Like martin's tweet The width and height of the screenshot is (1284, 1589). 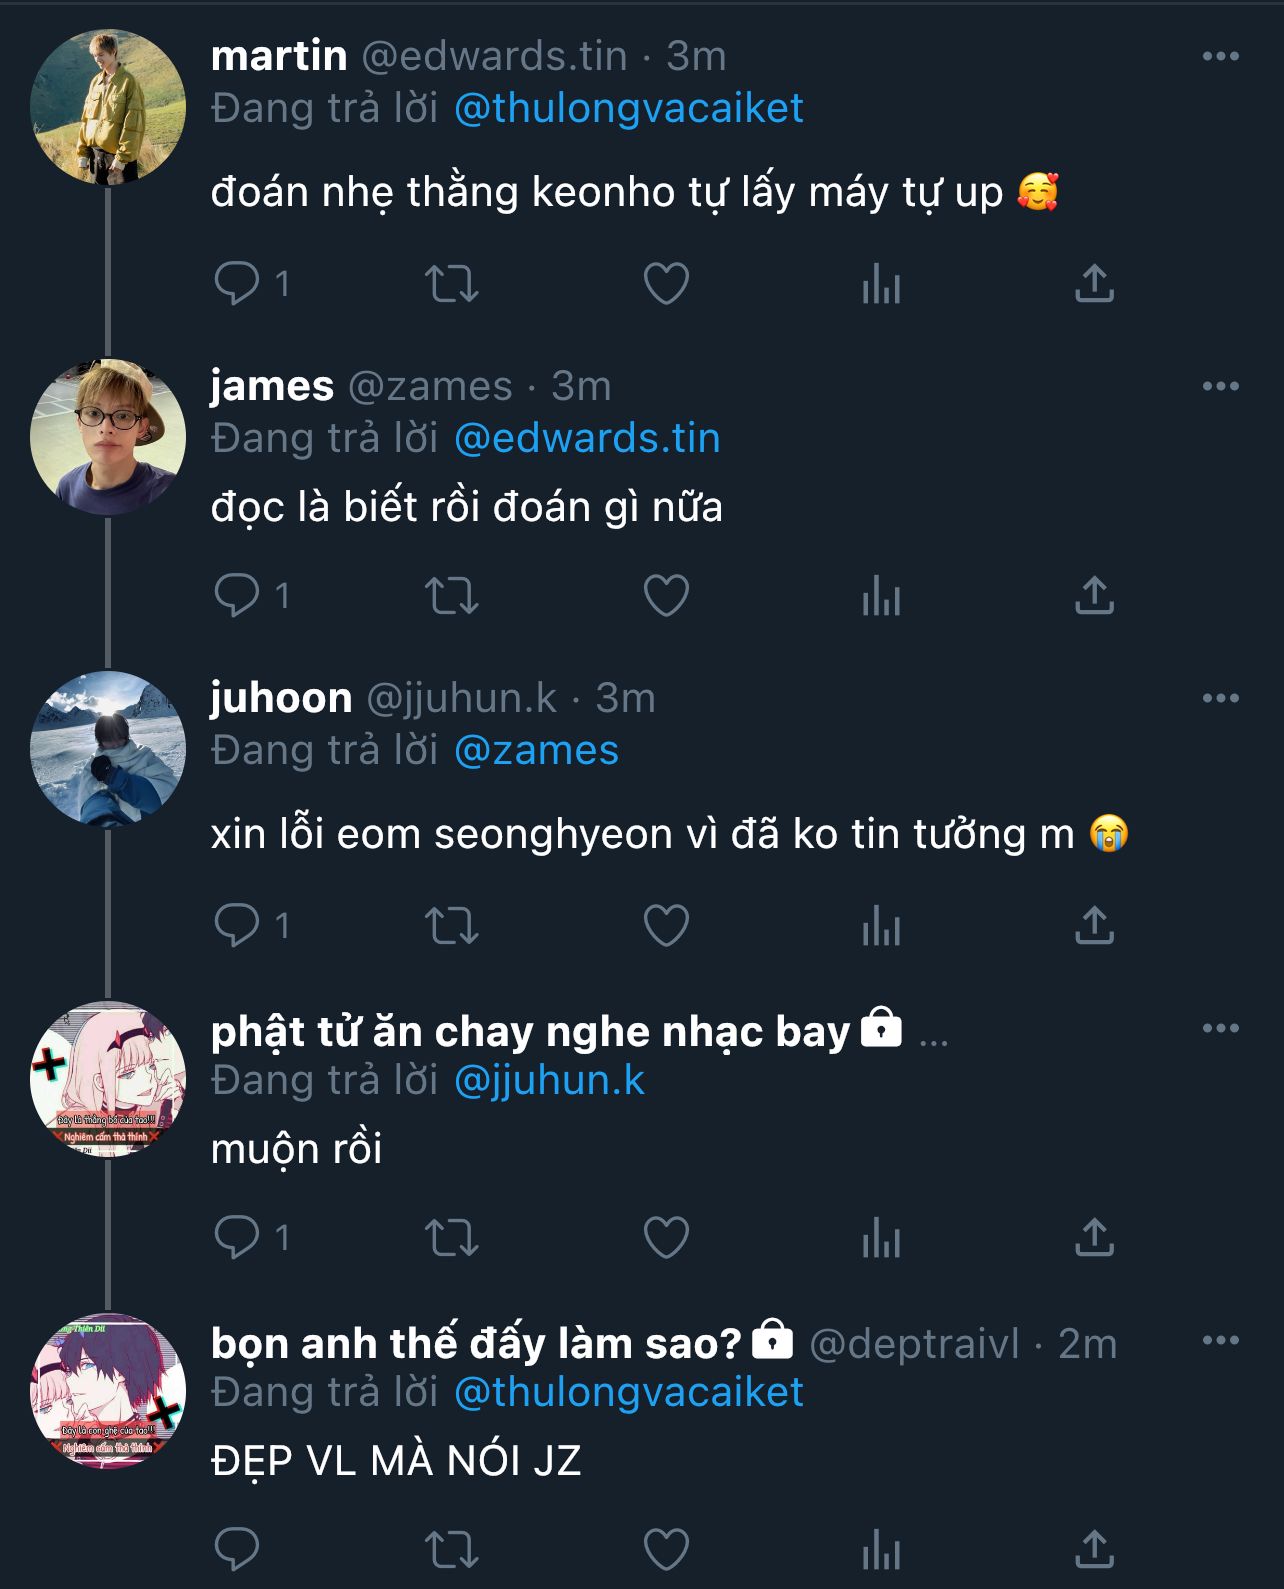(x=666, y=284)
